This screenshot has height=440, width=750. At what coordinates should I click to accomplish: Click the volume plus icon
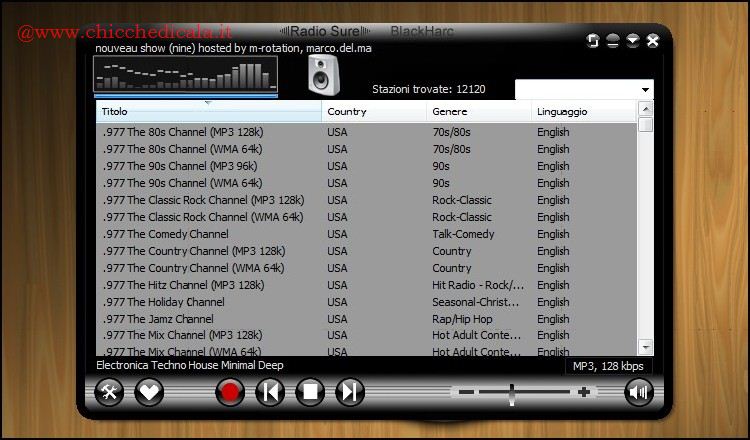pos(584,392)
